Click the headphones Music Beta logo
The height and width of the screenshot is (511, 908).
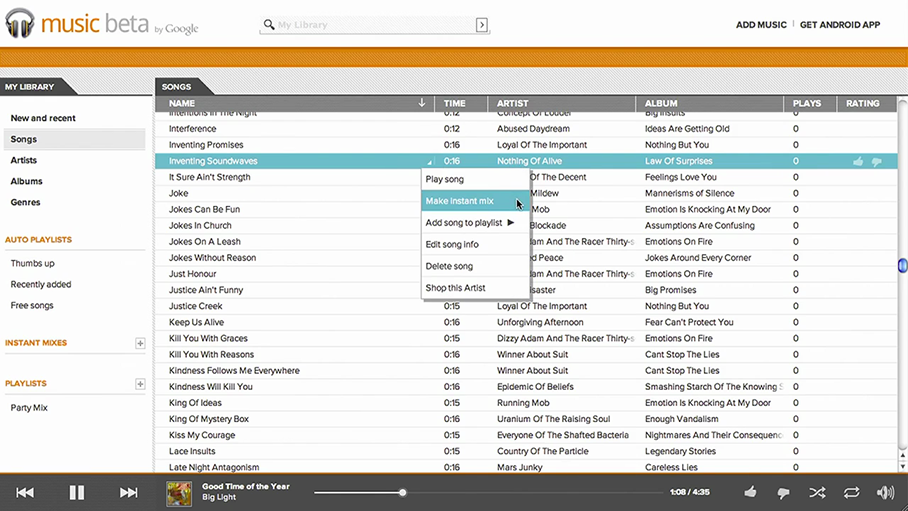click(20, 24)
